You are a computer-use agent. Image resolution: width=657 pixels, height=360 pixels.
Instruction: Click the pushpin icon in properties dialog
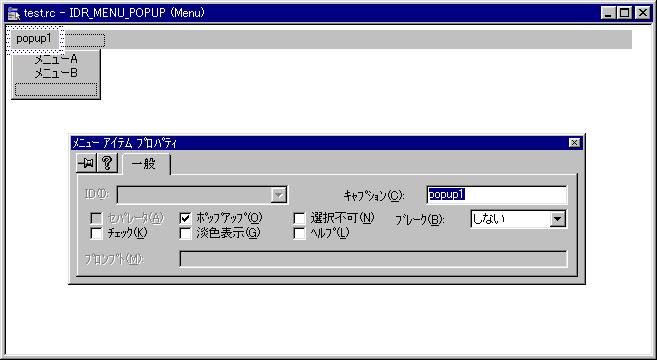(x=87, y=163)
